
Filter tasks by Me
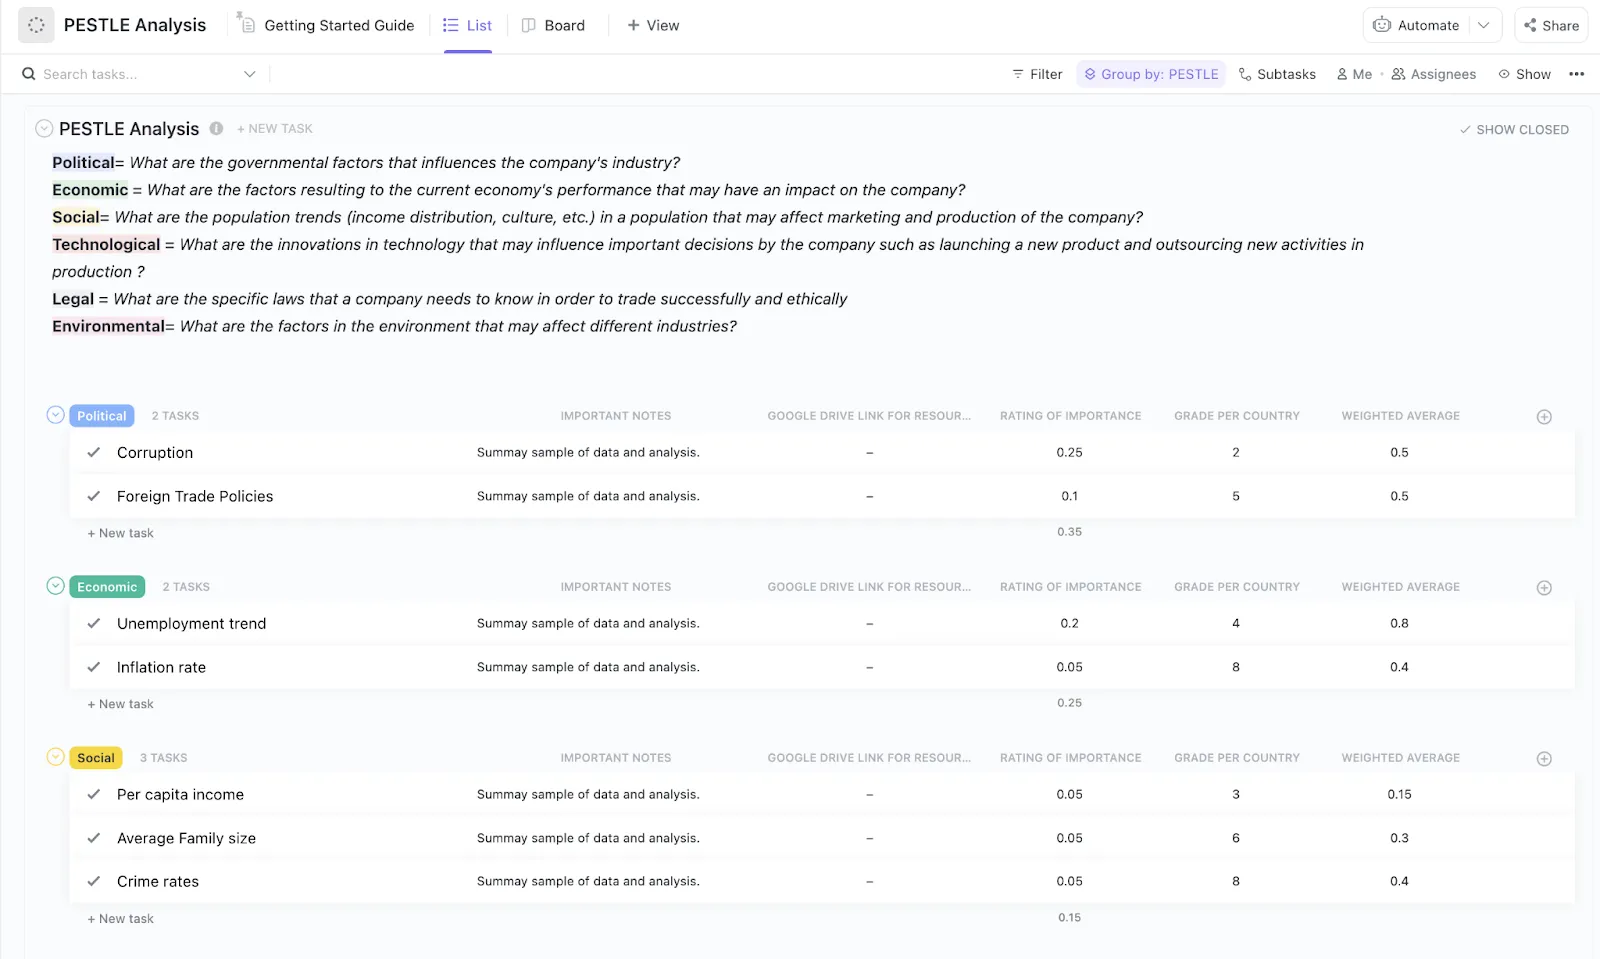point(1354,74)
